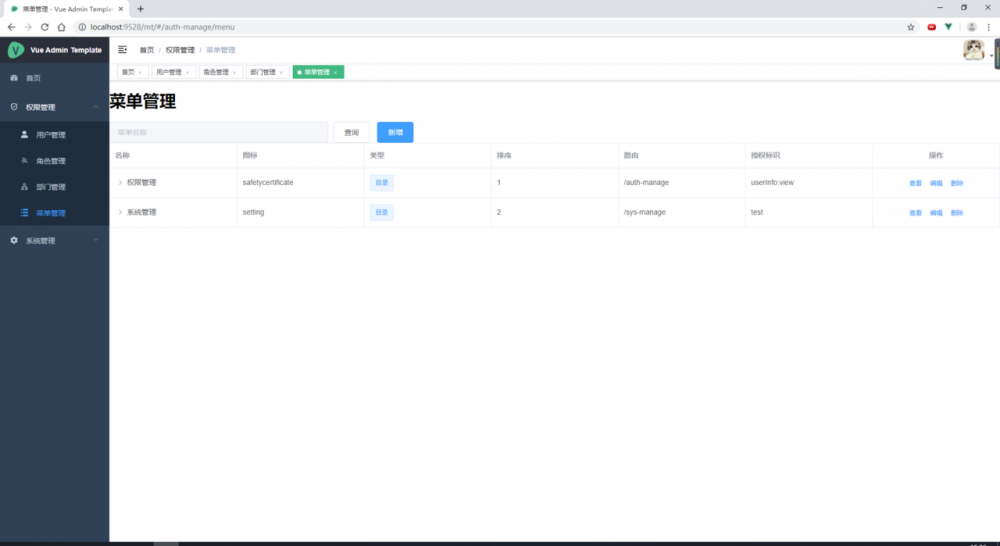This screenshot has width=1000, height=546.
Task: Click 查看 for the 系统管理 row
Action: [915, 213]
